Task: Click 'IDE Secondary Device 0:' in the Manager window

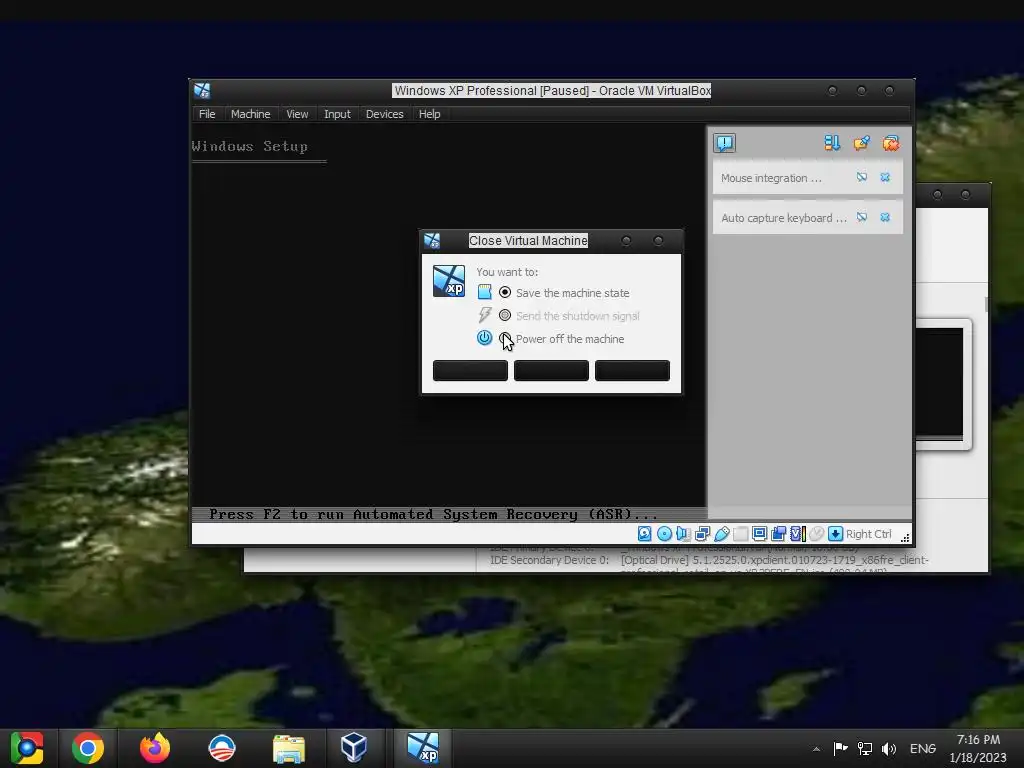Action: point(549,560)
